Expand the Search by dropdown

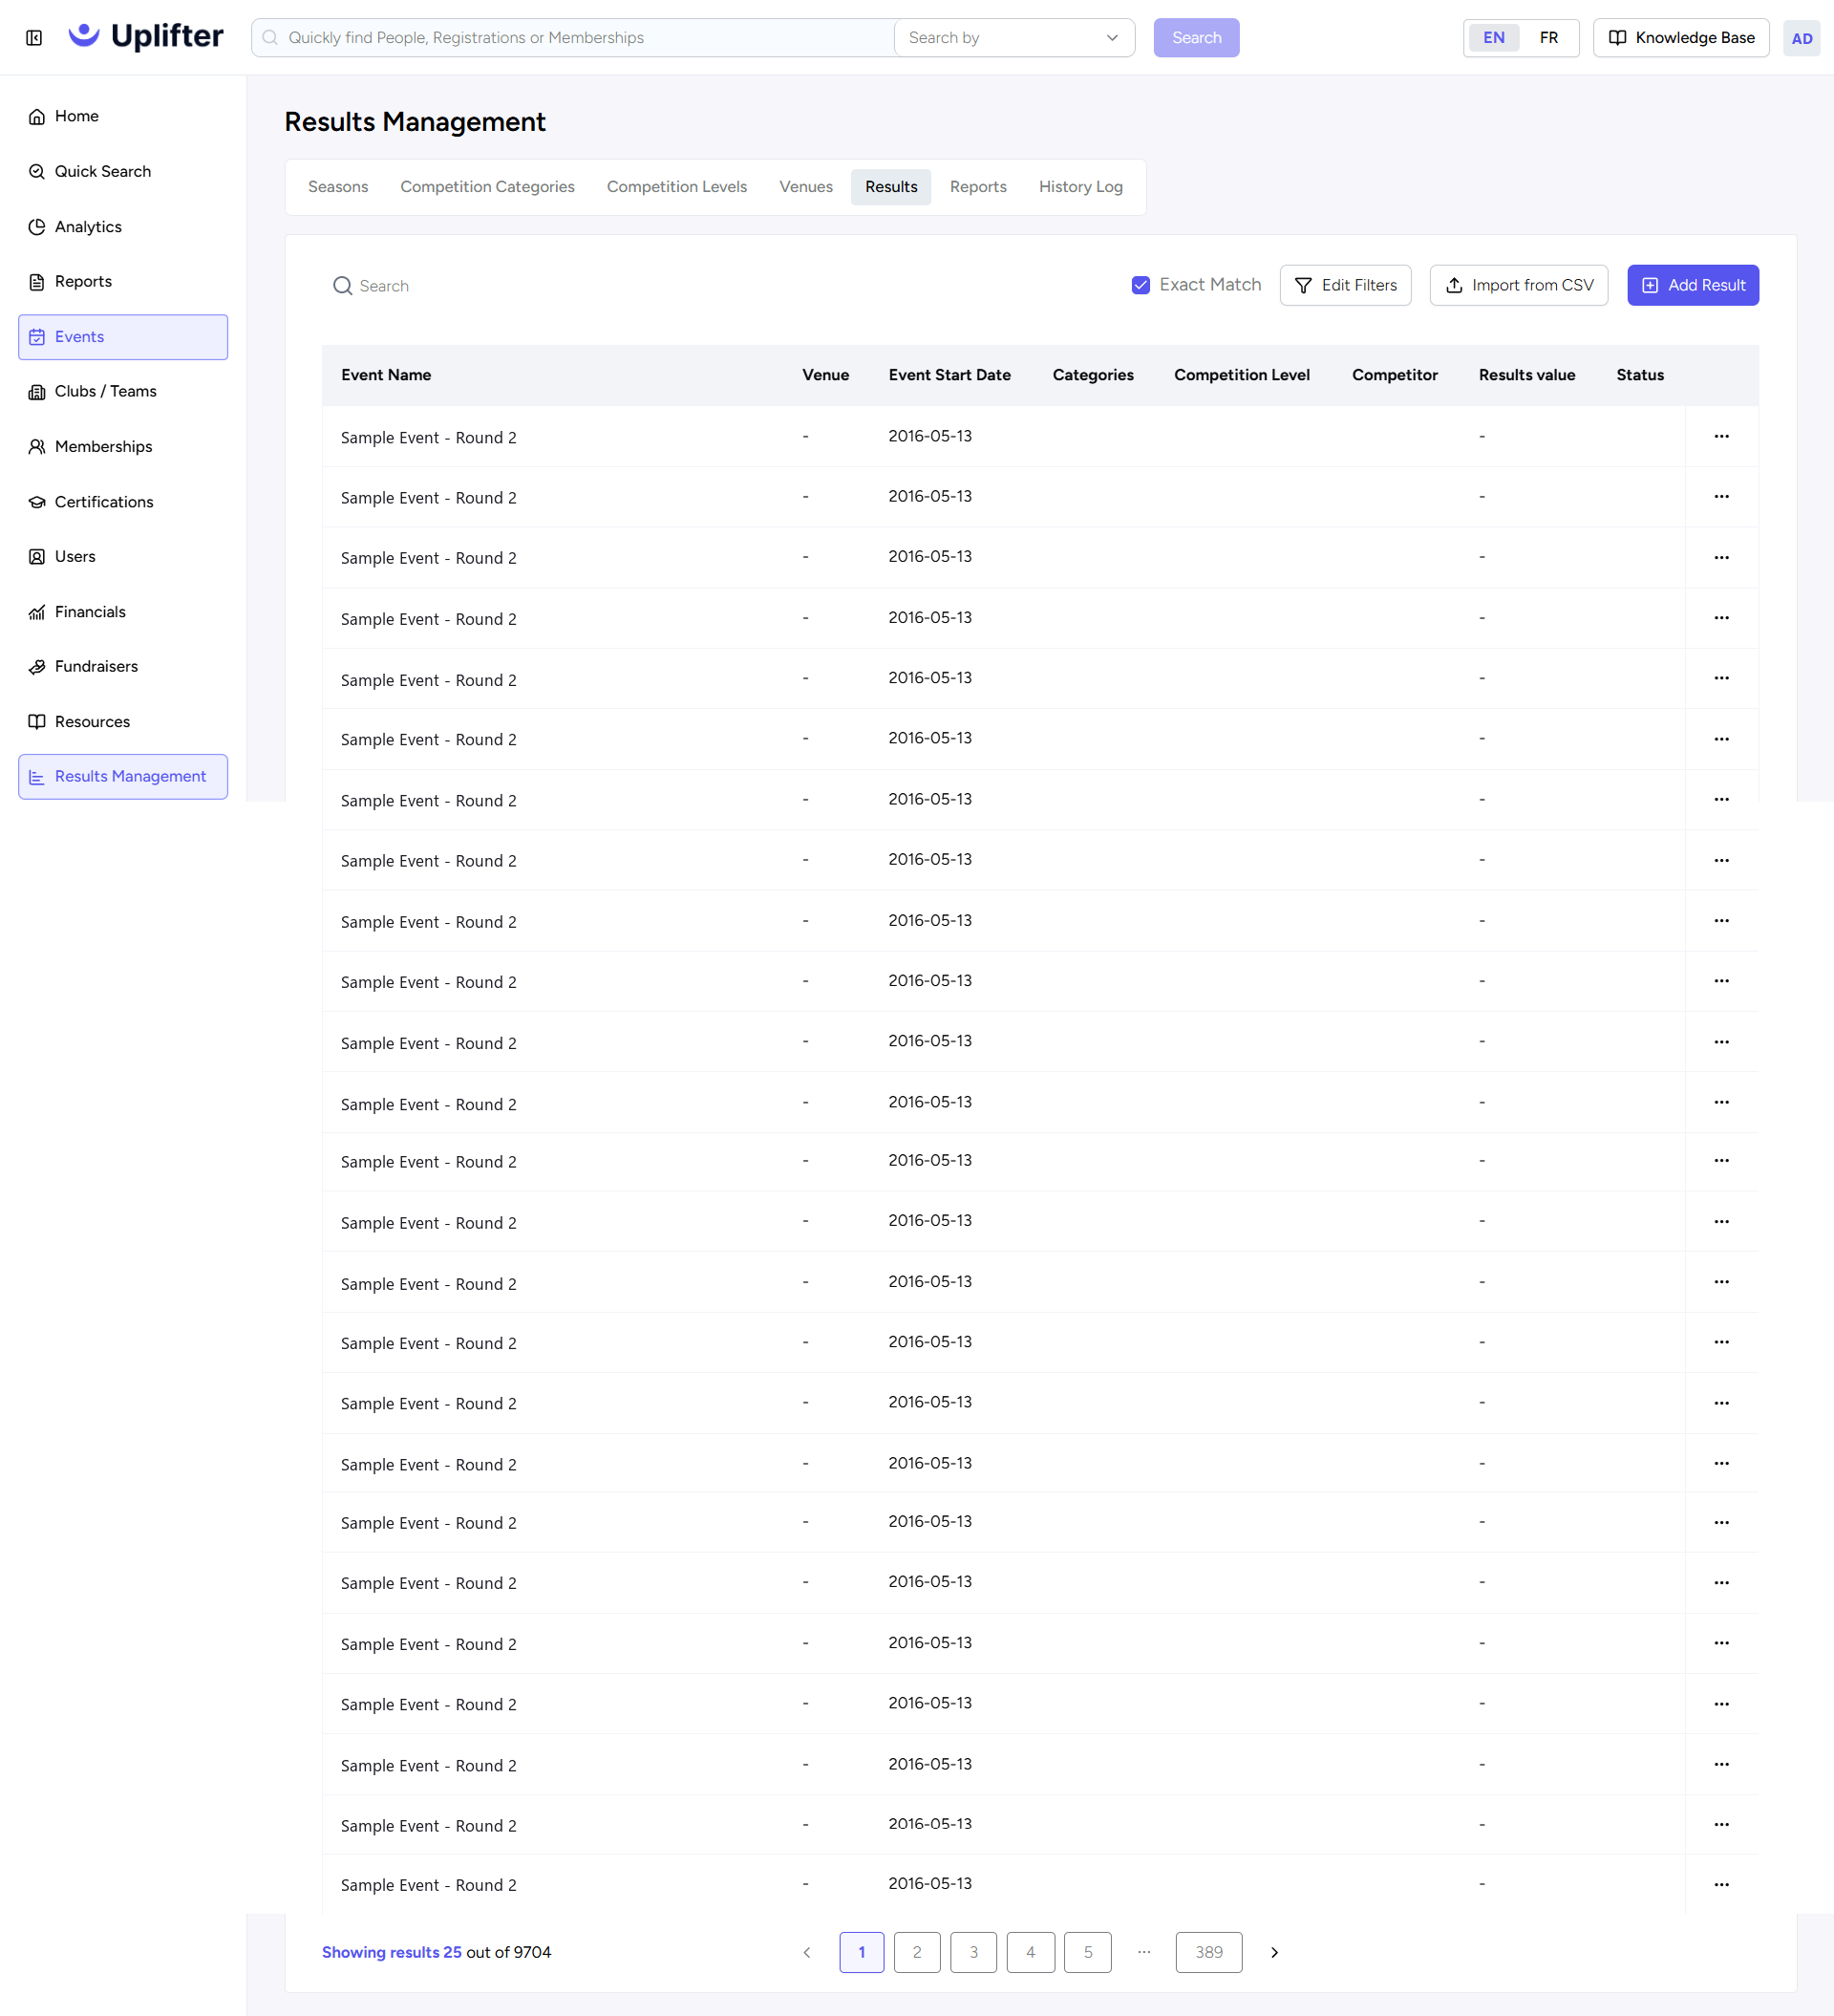(1014, 38)
